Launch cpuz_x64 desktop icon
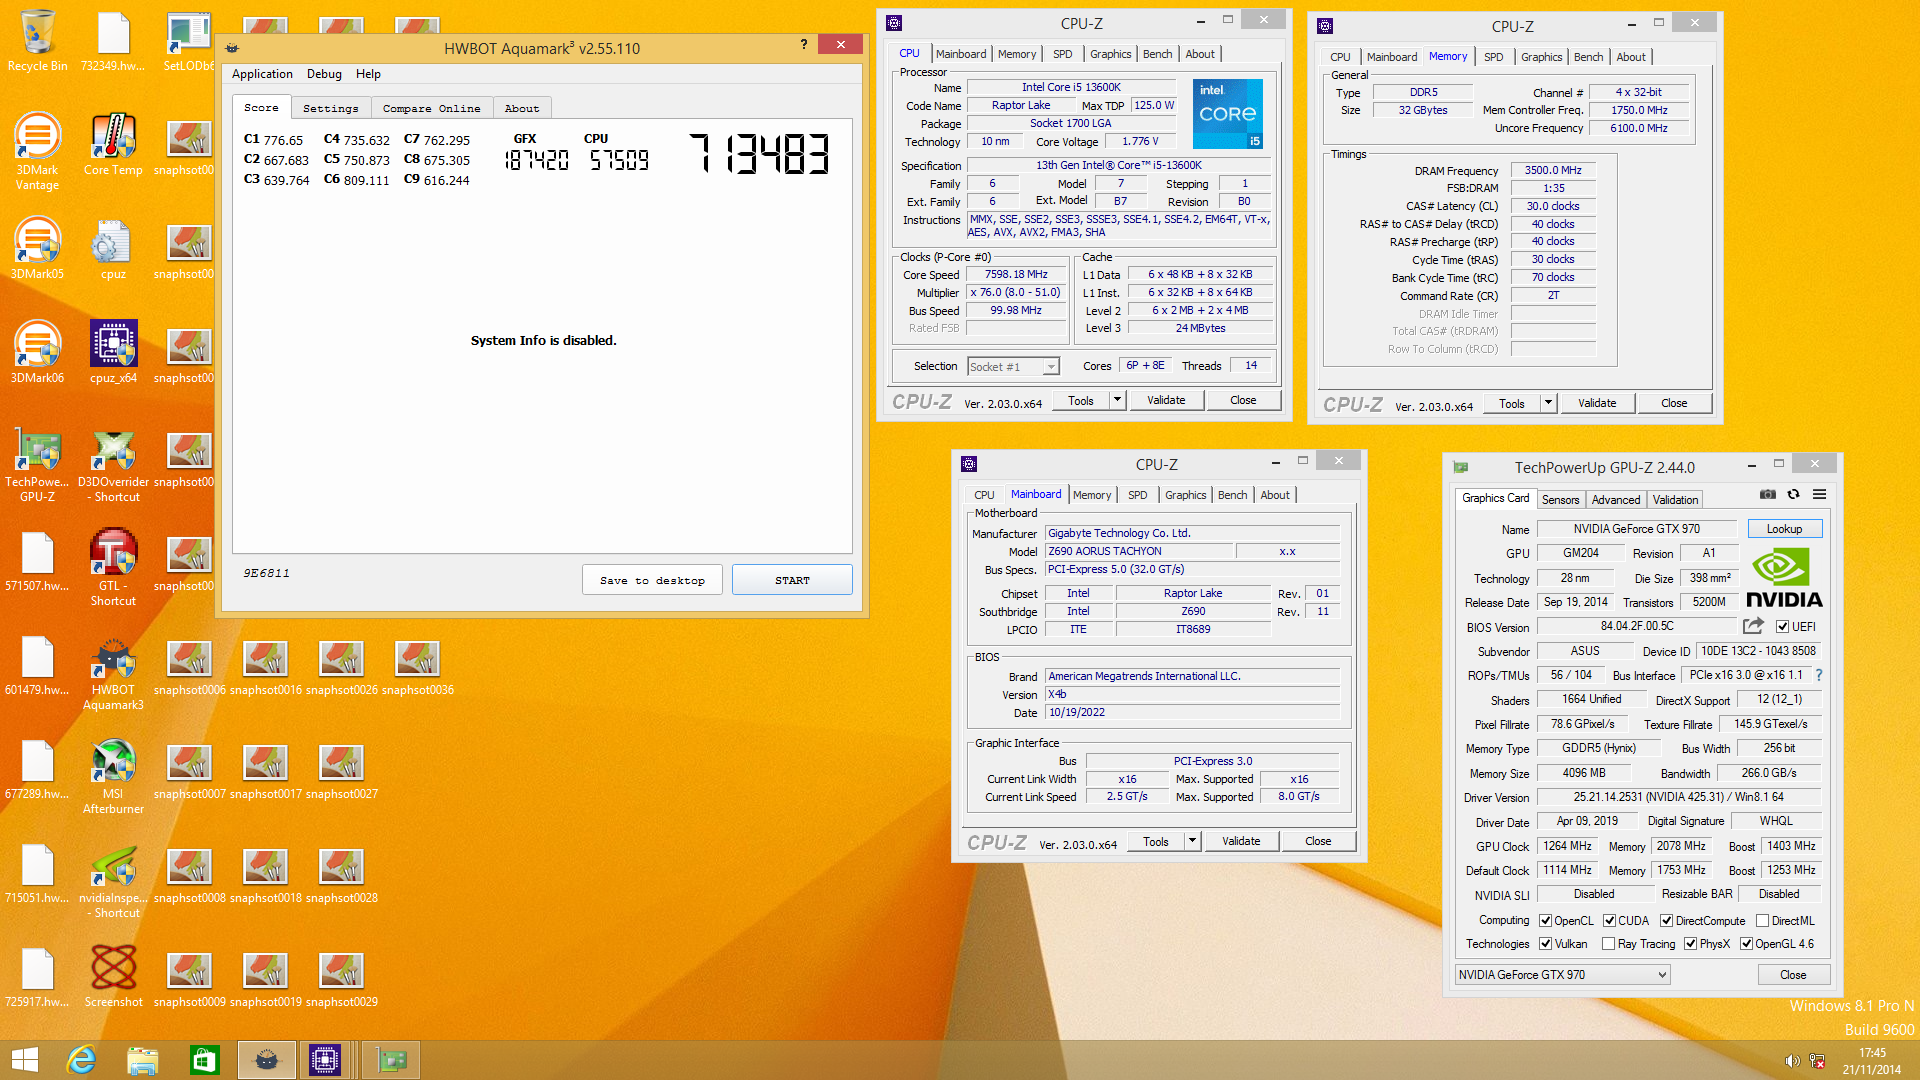1920x1080 pixels. (113, 351)
